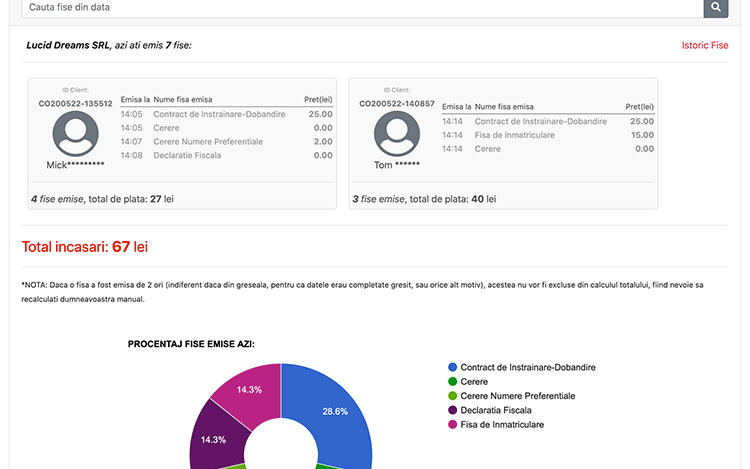The width and height of the screenshot is (750, 469).
Task: Focus the 'Cauta fise din data' search field
Action: (x=362, y=8)
